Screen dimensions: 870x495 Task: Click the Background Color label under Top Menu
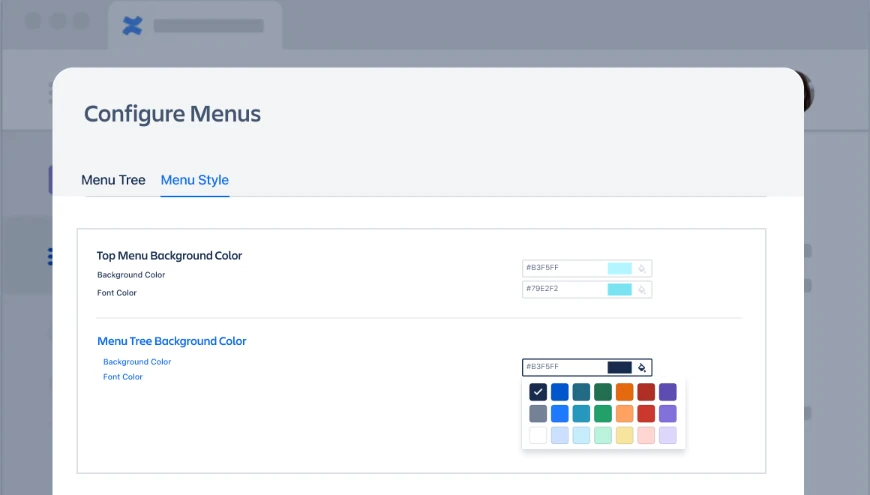tap(131, 275)
